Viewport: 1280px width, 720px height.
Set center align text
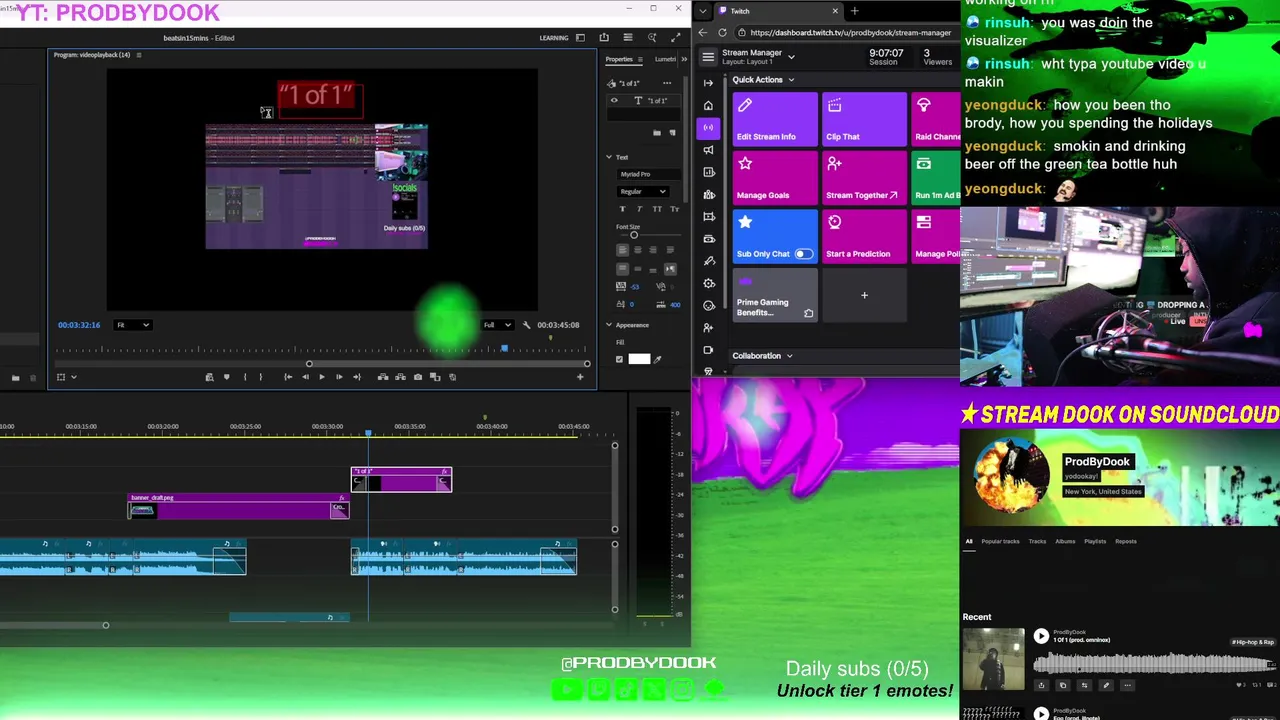638,250
